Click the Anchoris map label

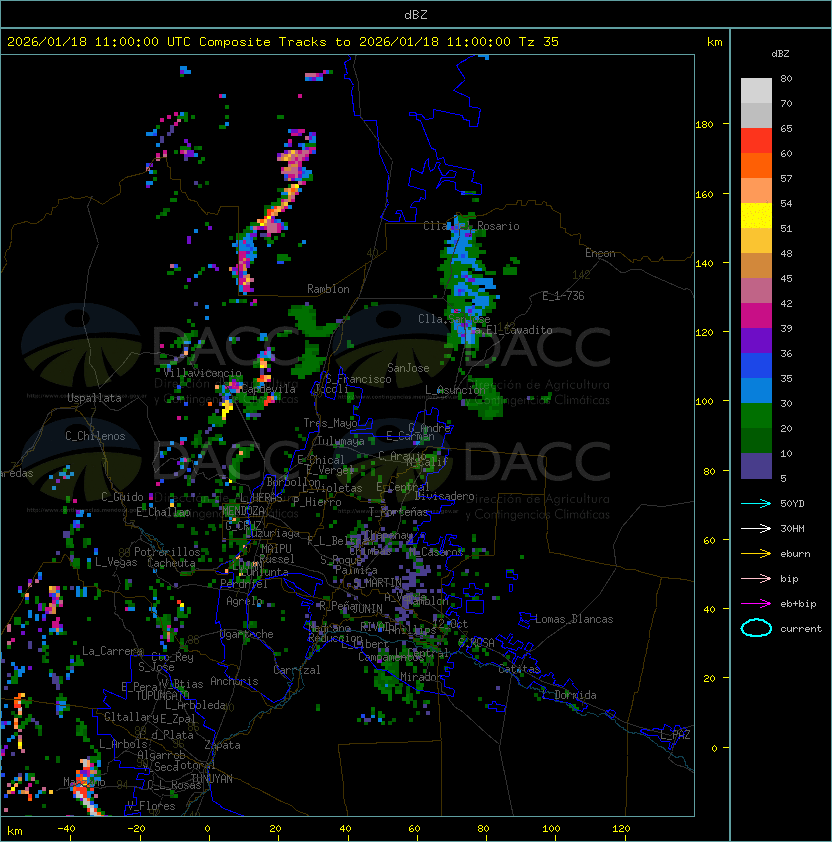coord(234,681)
